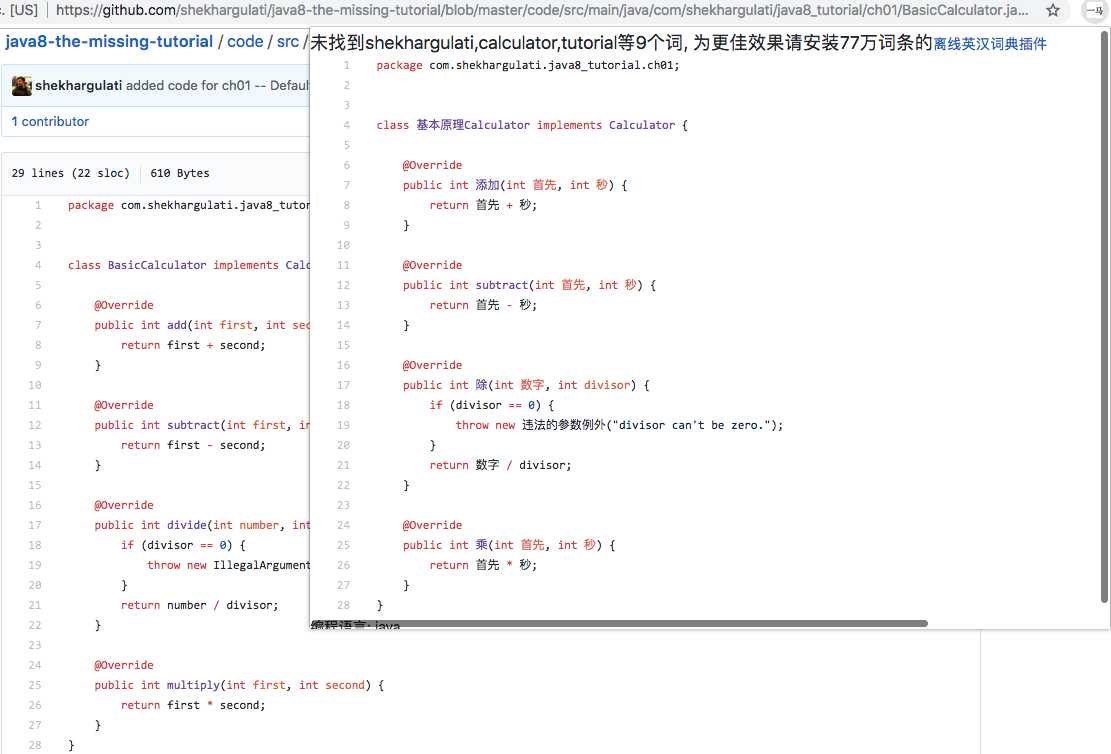The width and height of the screenshot is (1111, 754).
Task: Click 'return 首先 * 秒;' in popup
Action: coord(483,565)
